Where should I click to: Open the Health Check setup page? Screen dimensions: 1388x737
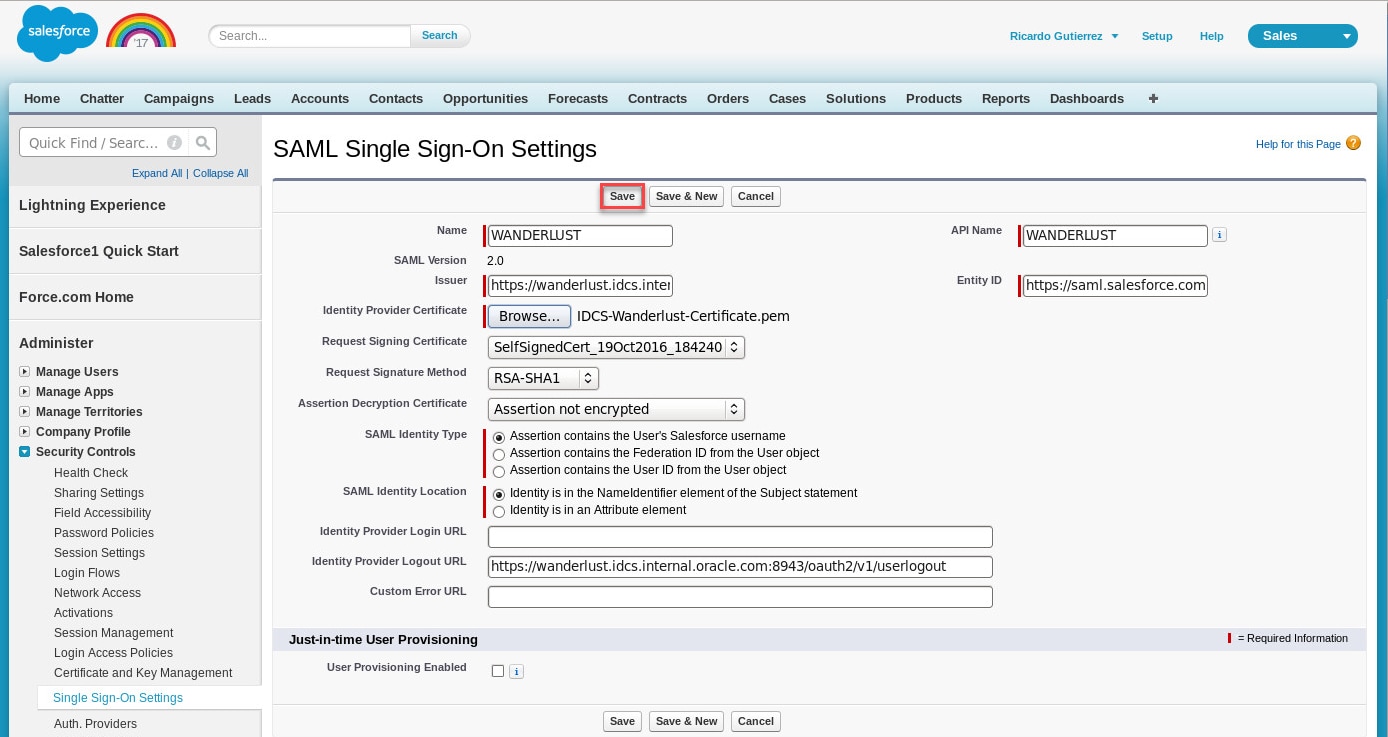91,473
